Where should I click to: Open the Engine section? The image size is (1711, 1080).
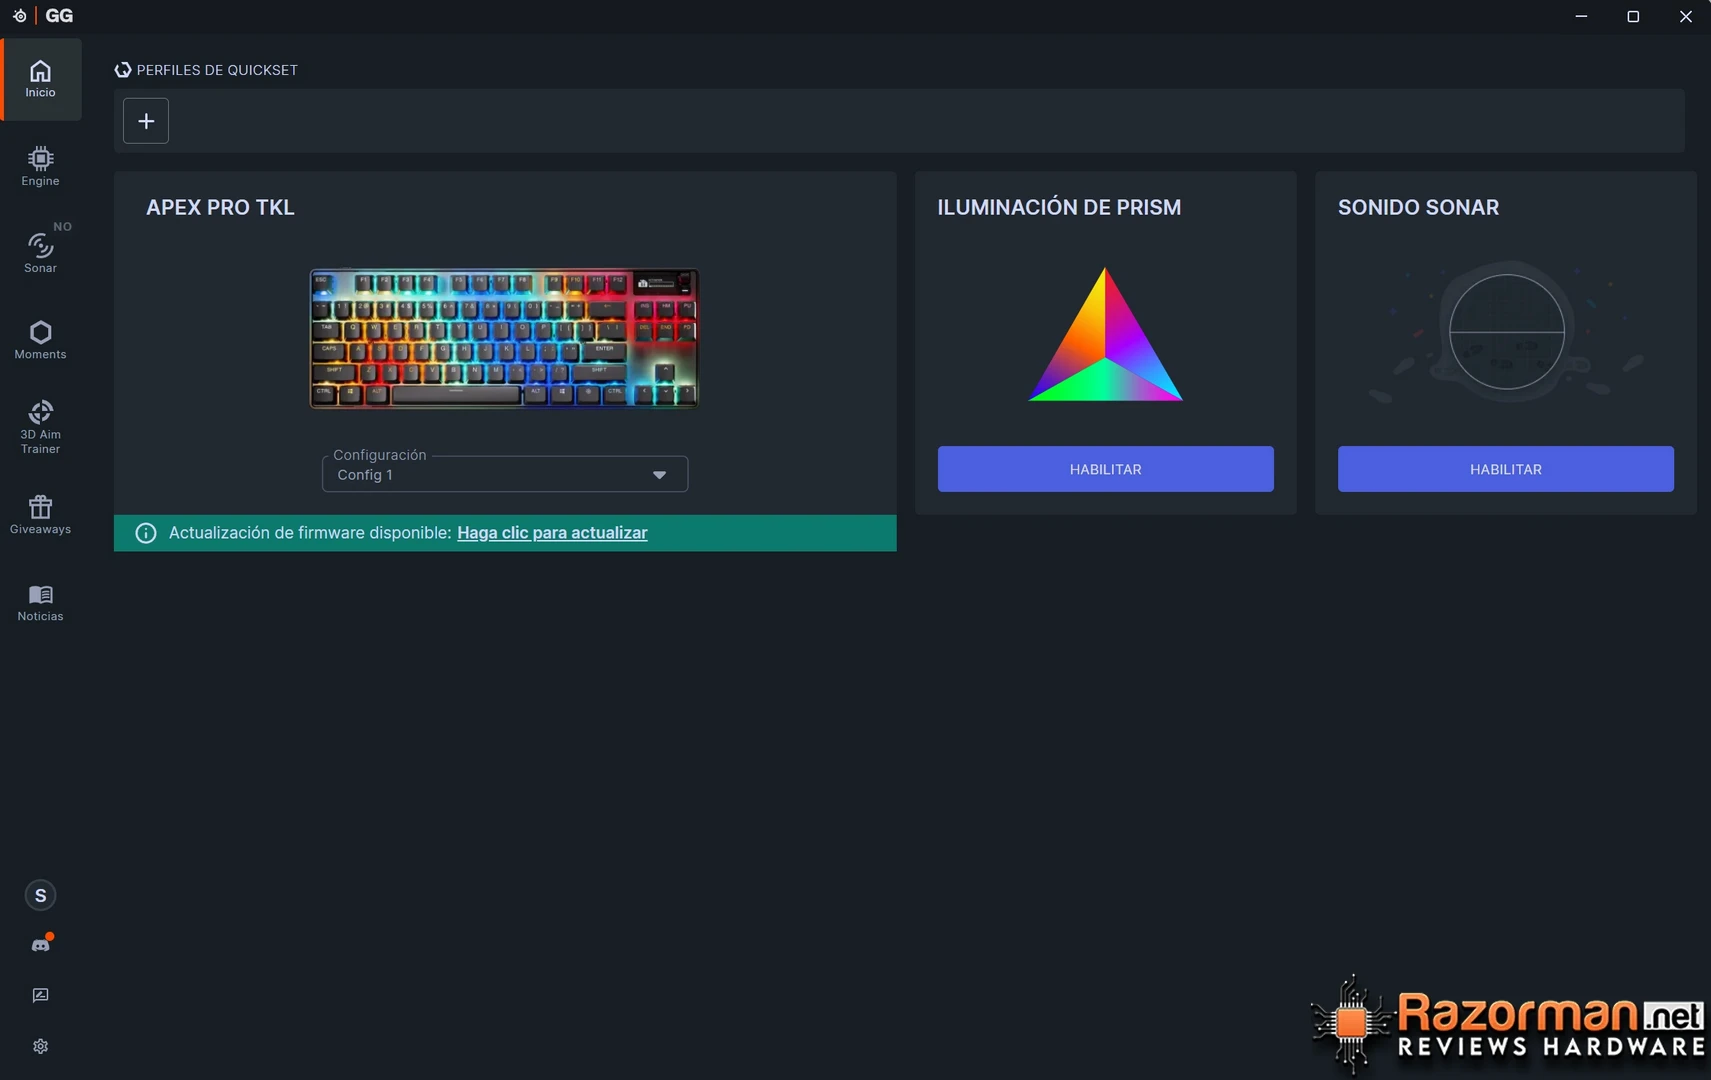pos(41,166)
